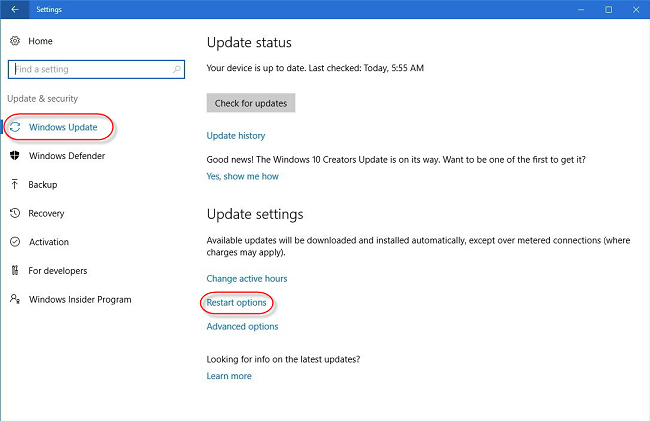The width and height of the screenshot is (650, 421).
Task: Maximize the Settings window
Action: 609,9
